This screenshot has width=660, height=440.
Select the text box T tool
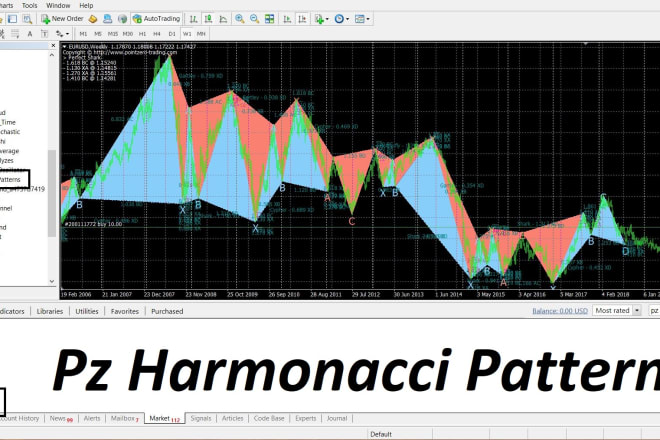click(44, 34)
